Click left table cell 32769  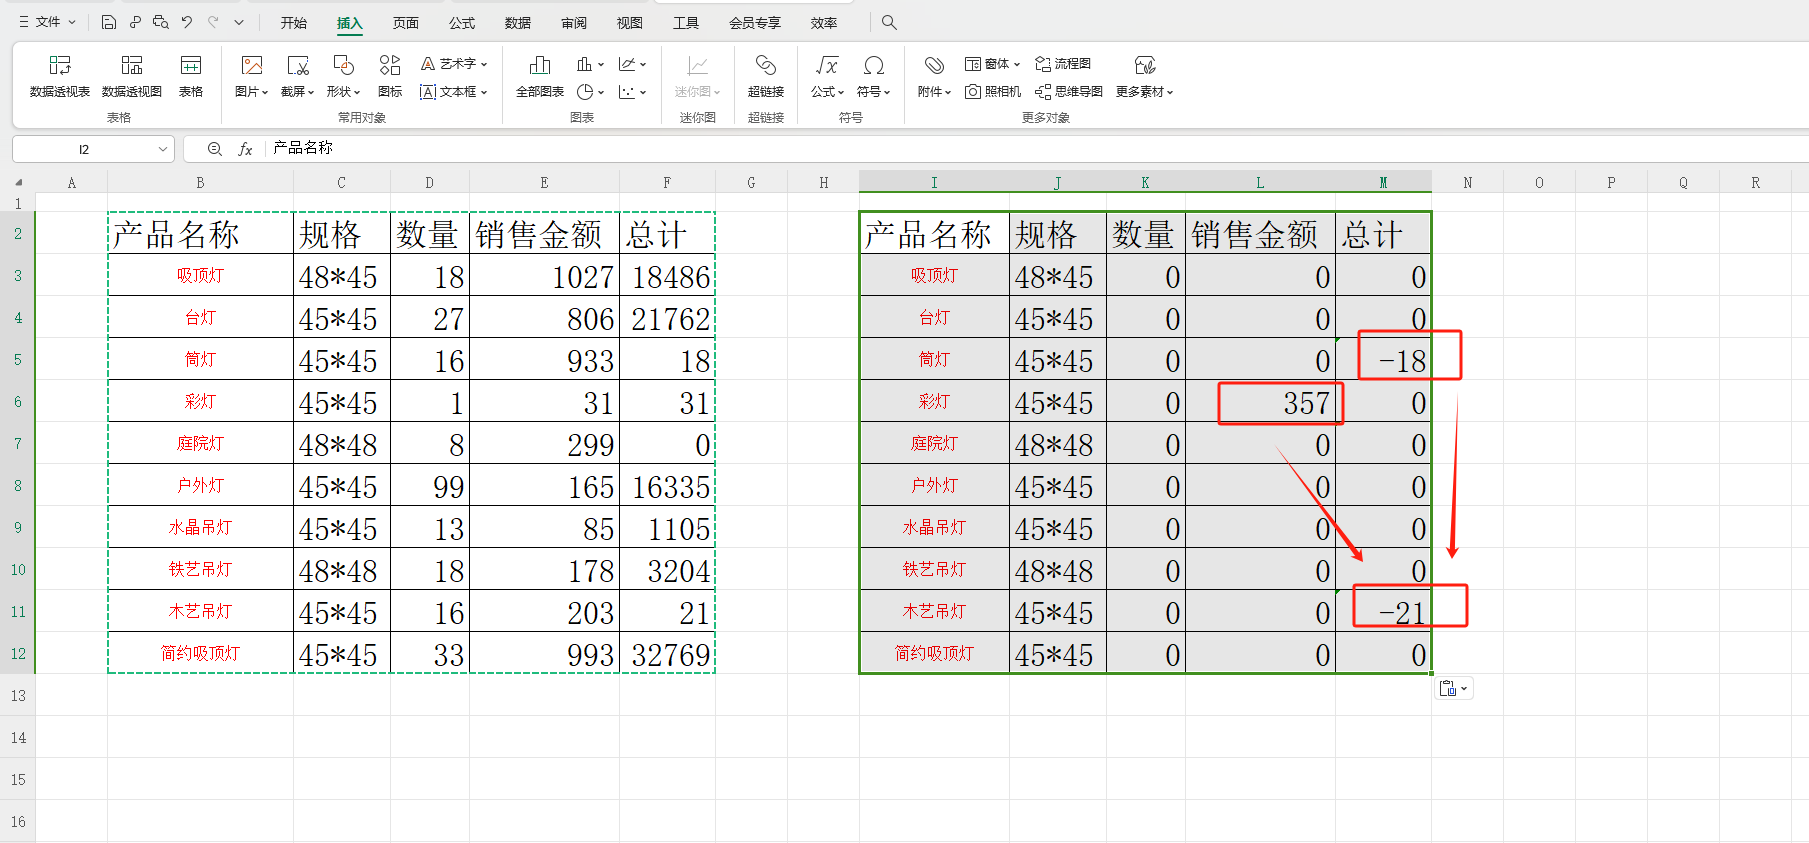[667, 653]
